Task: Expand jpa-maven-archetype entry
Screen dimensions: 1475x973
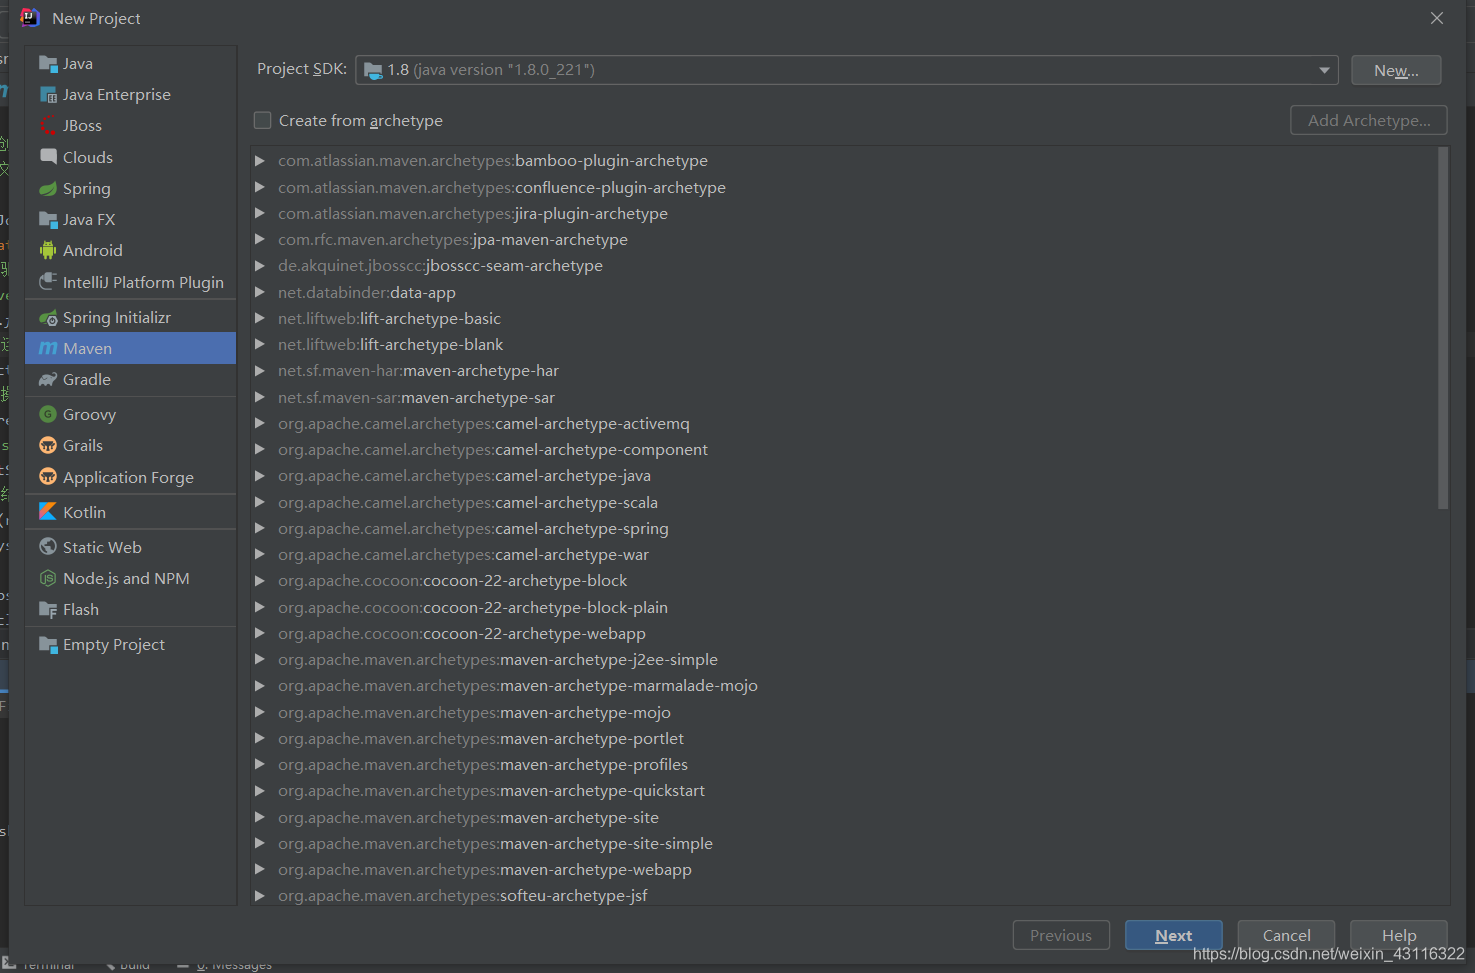Action: 260,240
